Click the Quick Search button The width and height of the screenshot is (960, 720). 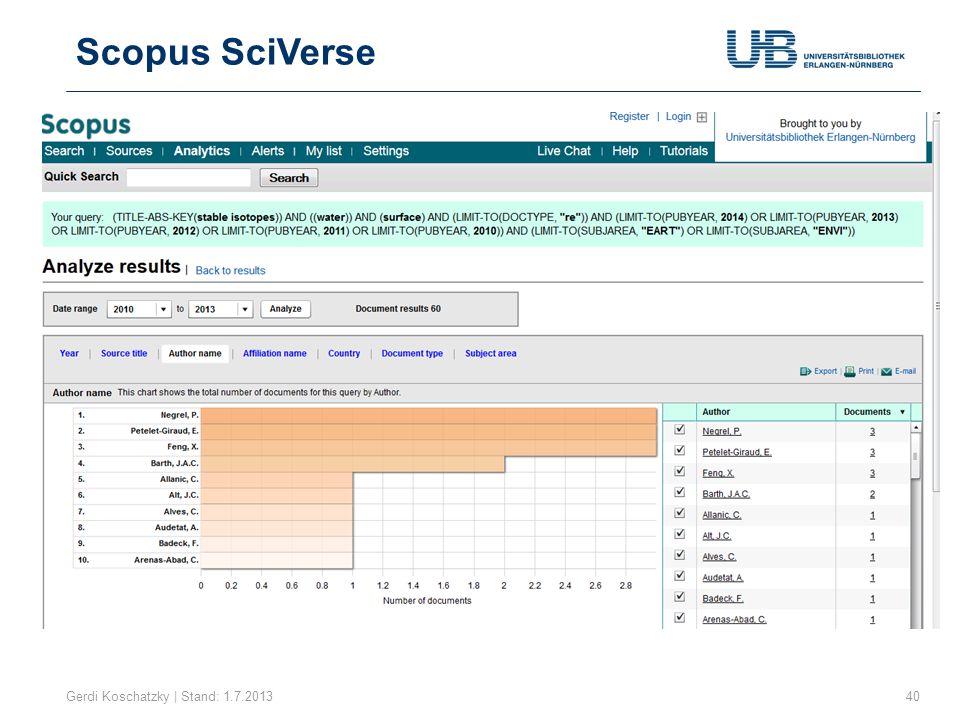coord(289,178)
